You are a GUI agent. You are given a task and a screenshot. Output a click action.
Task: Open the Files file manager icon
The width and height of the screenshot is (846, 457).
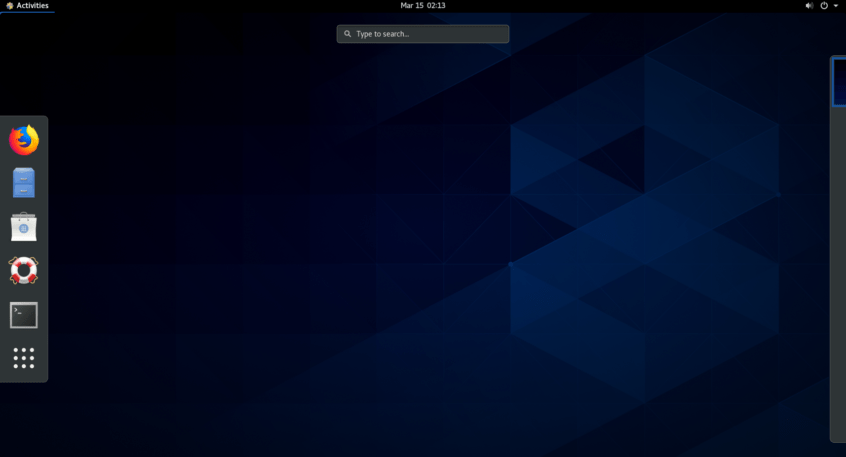click(x=24, y=183)
